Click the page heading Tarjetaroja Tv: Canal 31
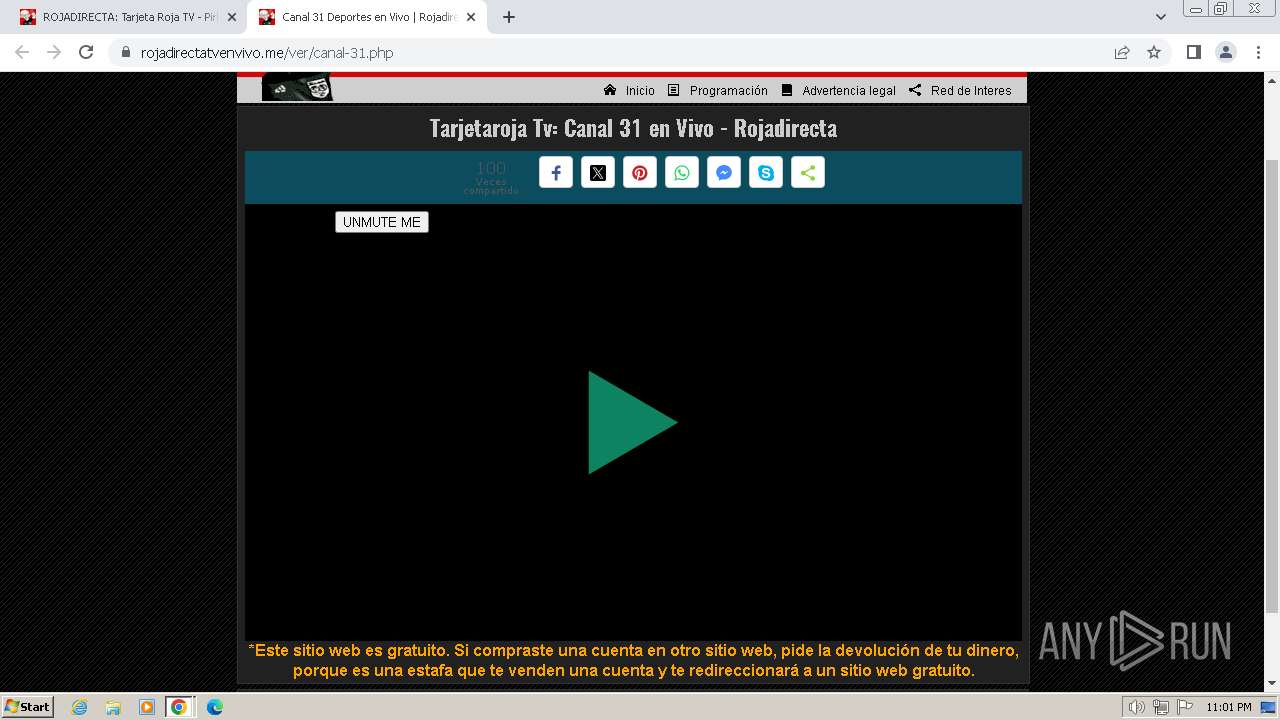Screen dimensions: 1280x720 (633, 128)
